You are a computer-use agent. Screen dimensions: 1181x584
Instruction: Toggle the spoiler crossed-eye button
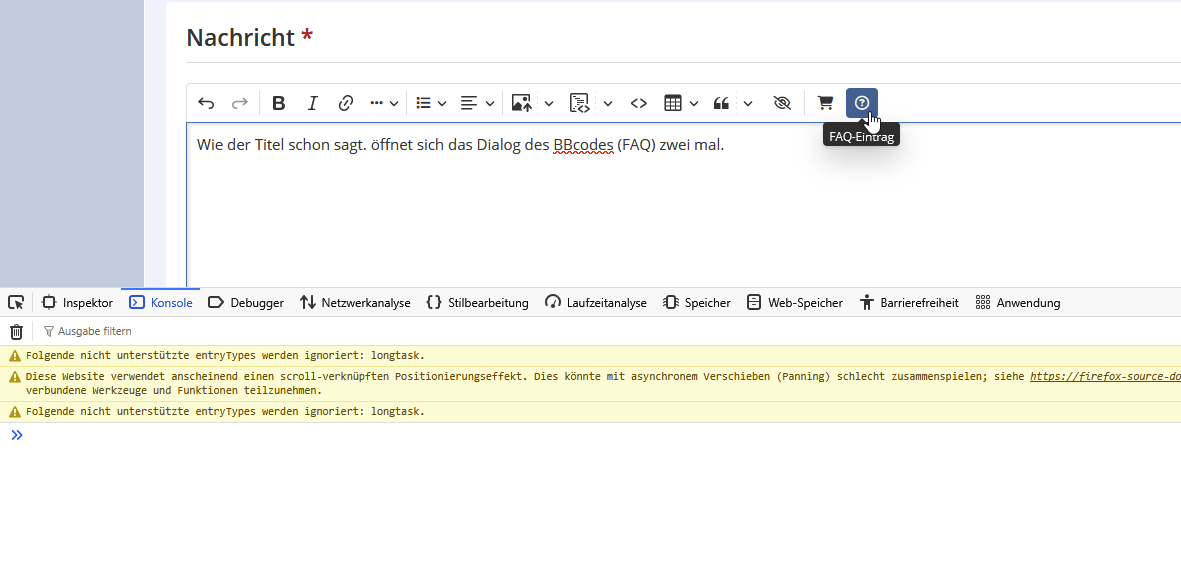(782, 103)
